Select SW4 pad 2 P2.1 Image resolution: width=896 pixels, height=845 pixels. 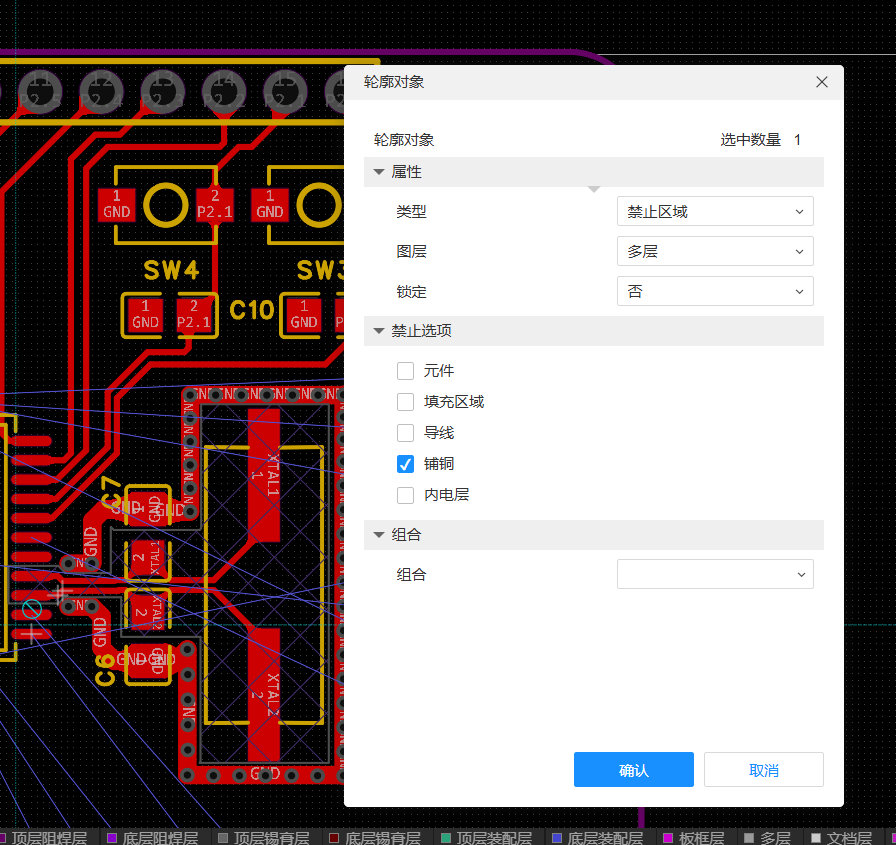click(215, 205)
